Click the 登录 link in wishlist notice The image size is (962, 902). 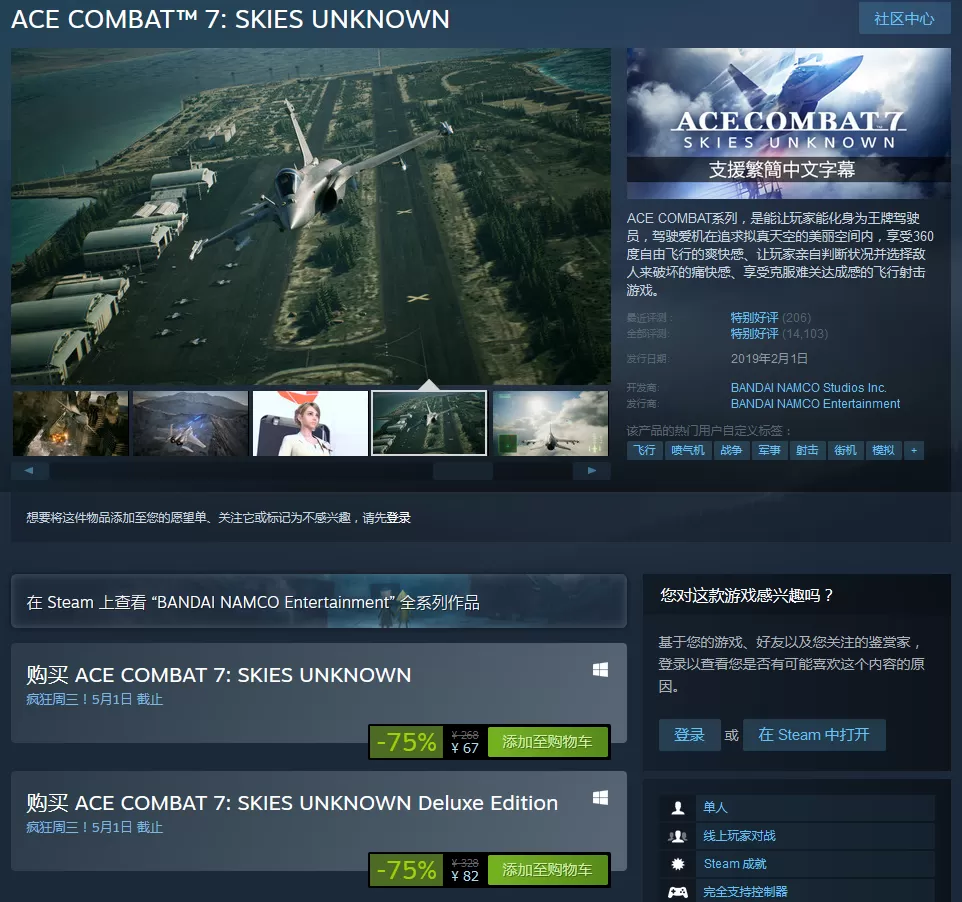tap(398, 518)
